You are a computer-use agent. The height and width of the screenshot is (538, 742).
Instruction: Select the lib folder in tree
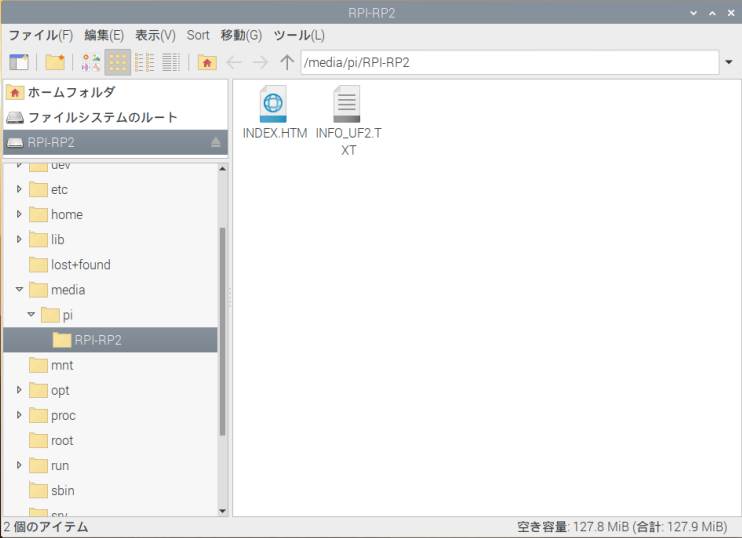pyautogui.click(x=46, y=239)
